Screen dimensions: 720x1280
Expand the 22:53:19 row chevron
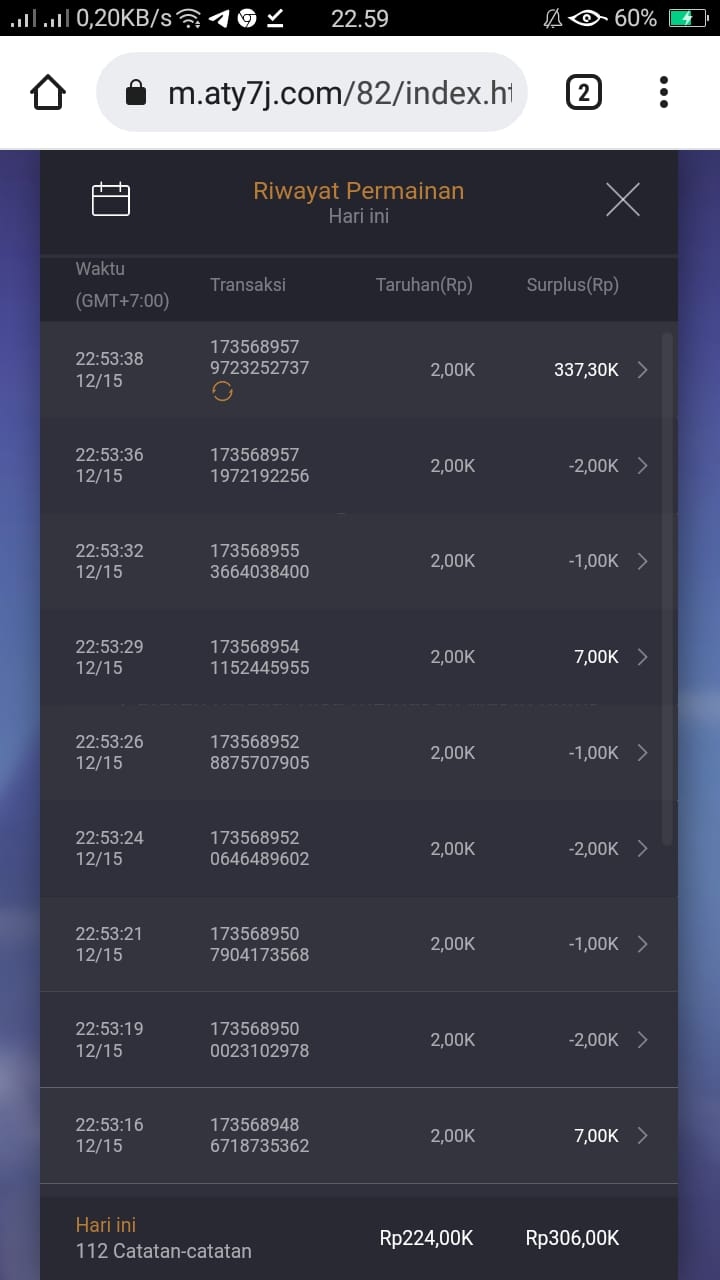pos(643,1040)
